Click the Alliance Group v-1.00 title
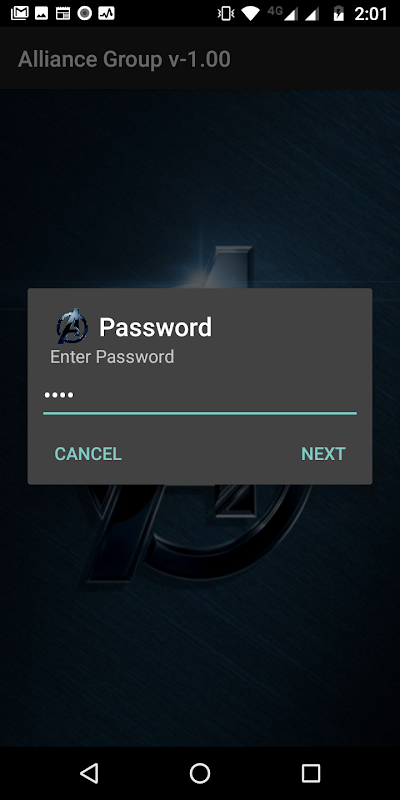 pyautogui.click(x=124, y=59)
